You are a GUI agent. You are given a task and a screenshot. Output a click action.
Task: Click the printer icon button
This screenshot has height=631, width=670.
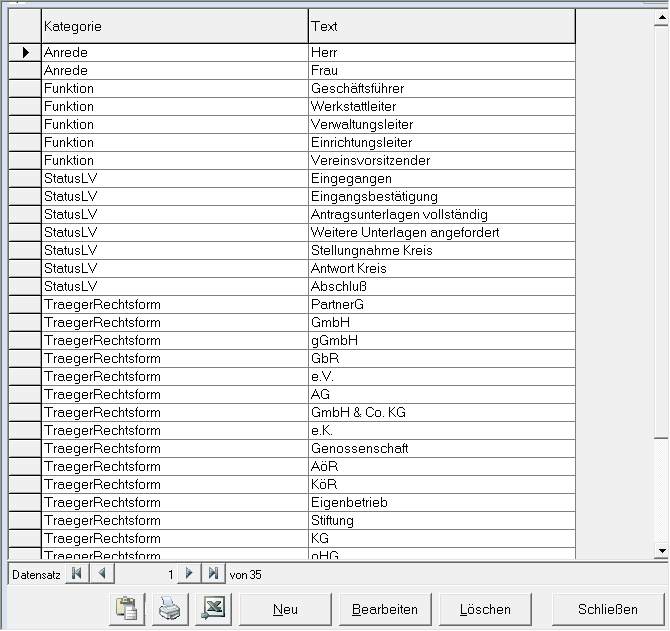pyautogui.click(x=169, y=608)
